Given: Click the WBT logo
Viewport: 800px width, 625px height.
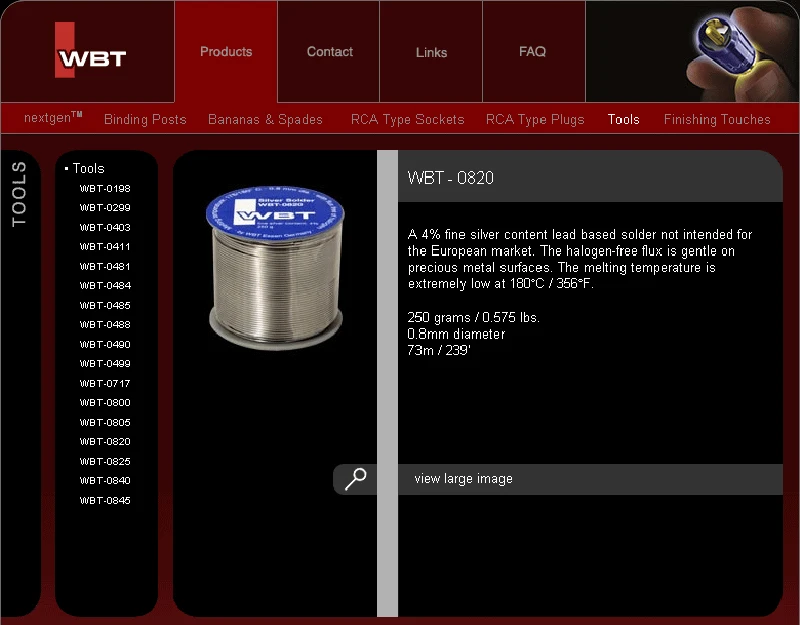Looking at the screenshot, I should pyautogui.click(x=90, y=50).
